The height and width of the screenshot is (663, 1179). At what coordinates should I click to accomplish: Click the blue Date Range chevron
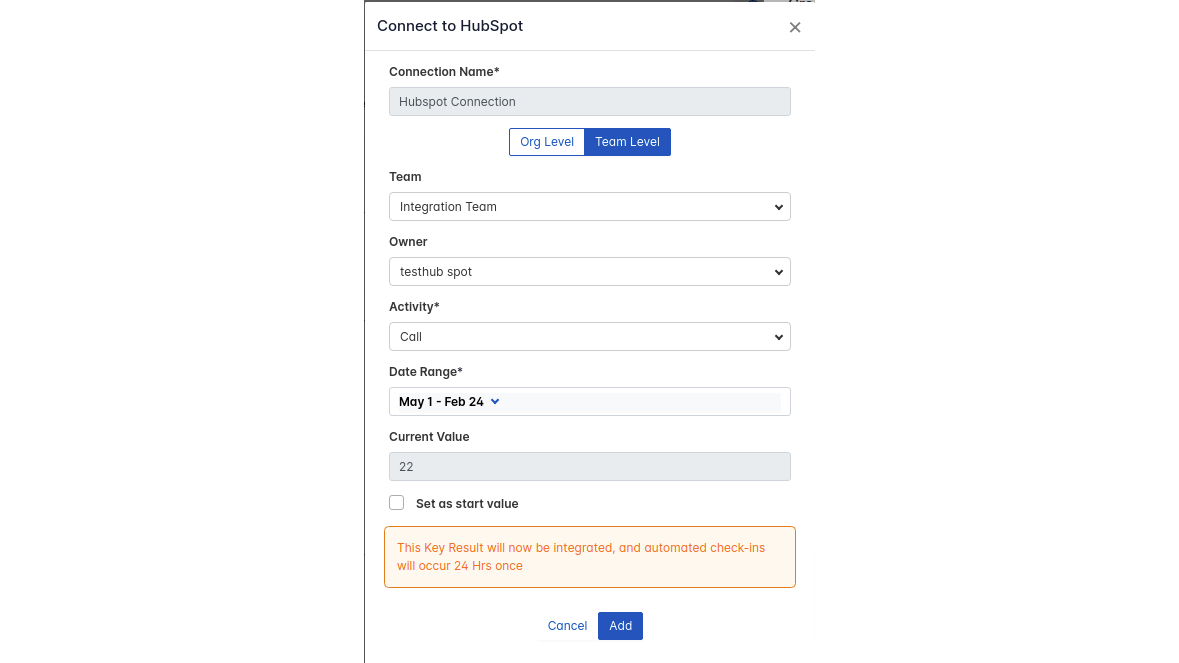pyautogui.click(x=495, y=402)
